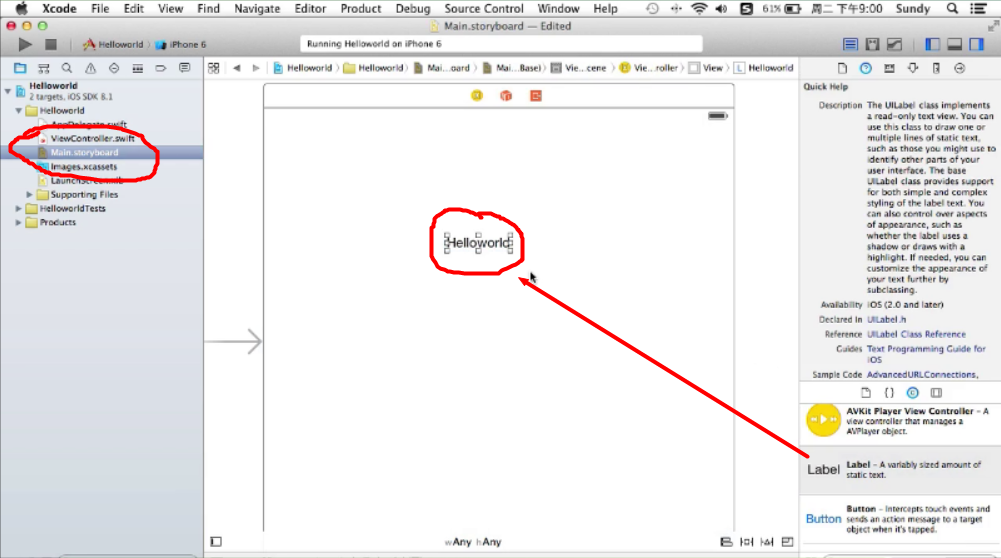Show the Connections inspector
This screenshot has width=1001, height=558.
960,68
